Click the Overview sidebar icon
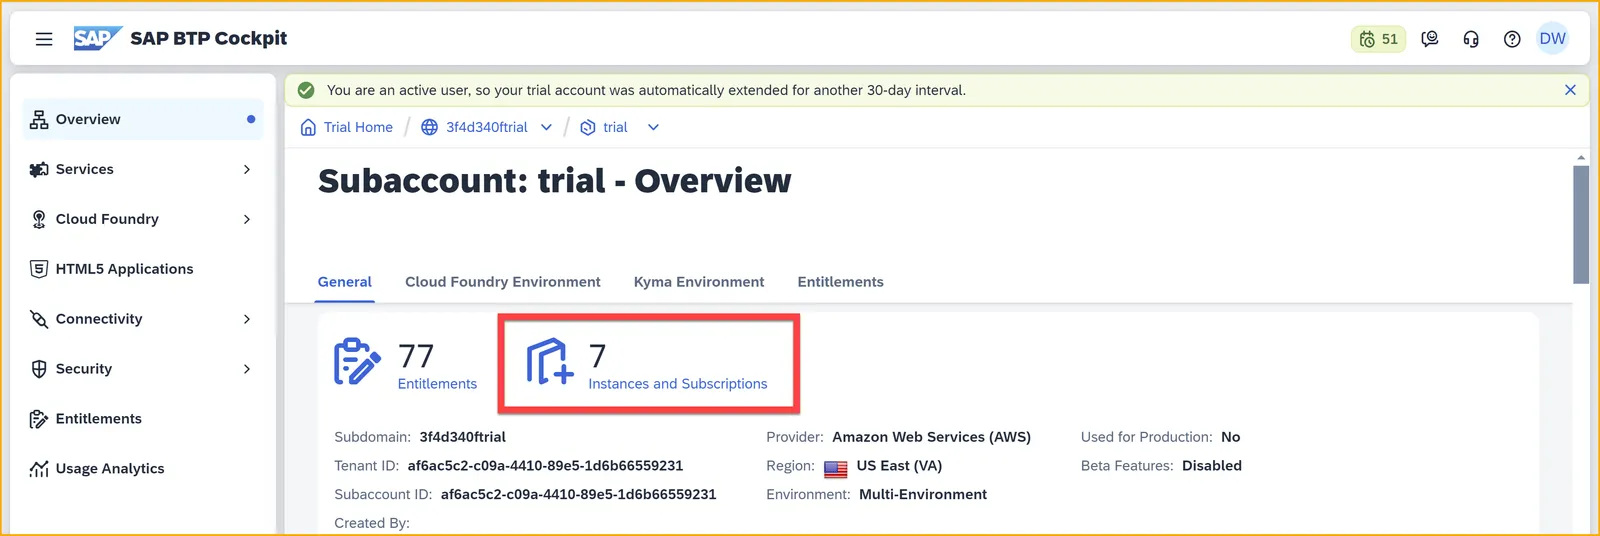1600x536 pixels. click(x=39, y=119)
